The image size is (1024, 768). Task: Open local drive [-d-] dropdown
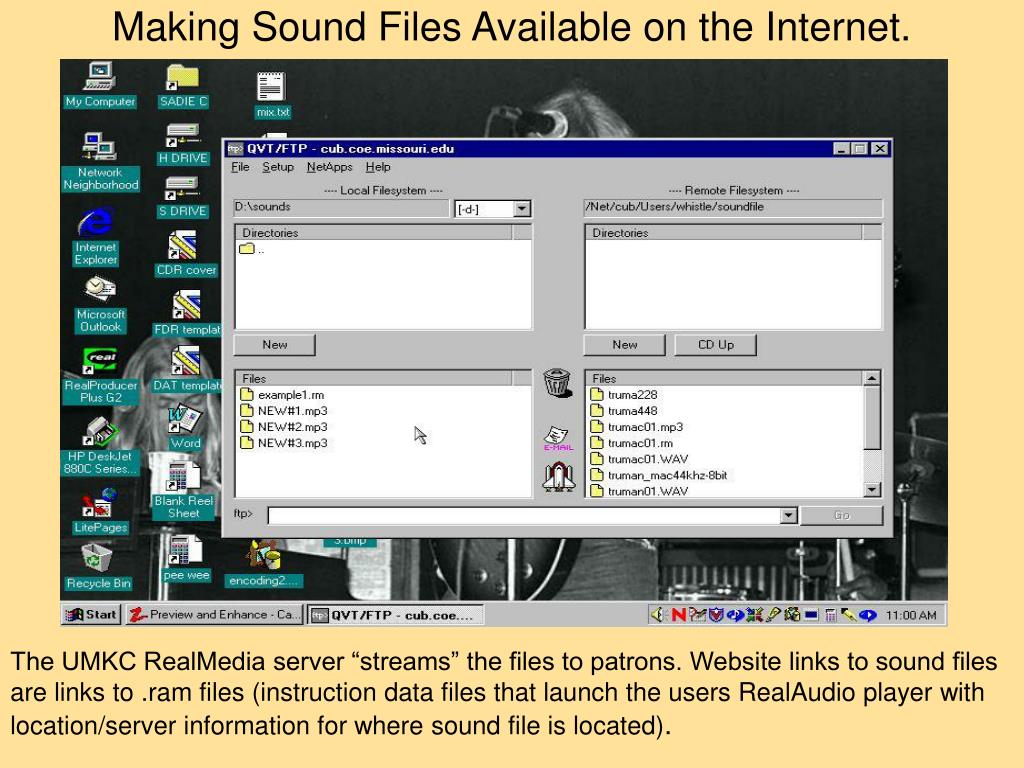(521, 209)
